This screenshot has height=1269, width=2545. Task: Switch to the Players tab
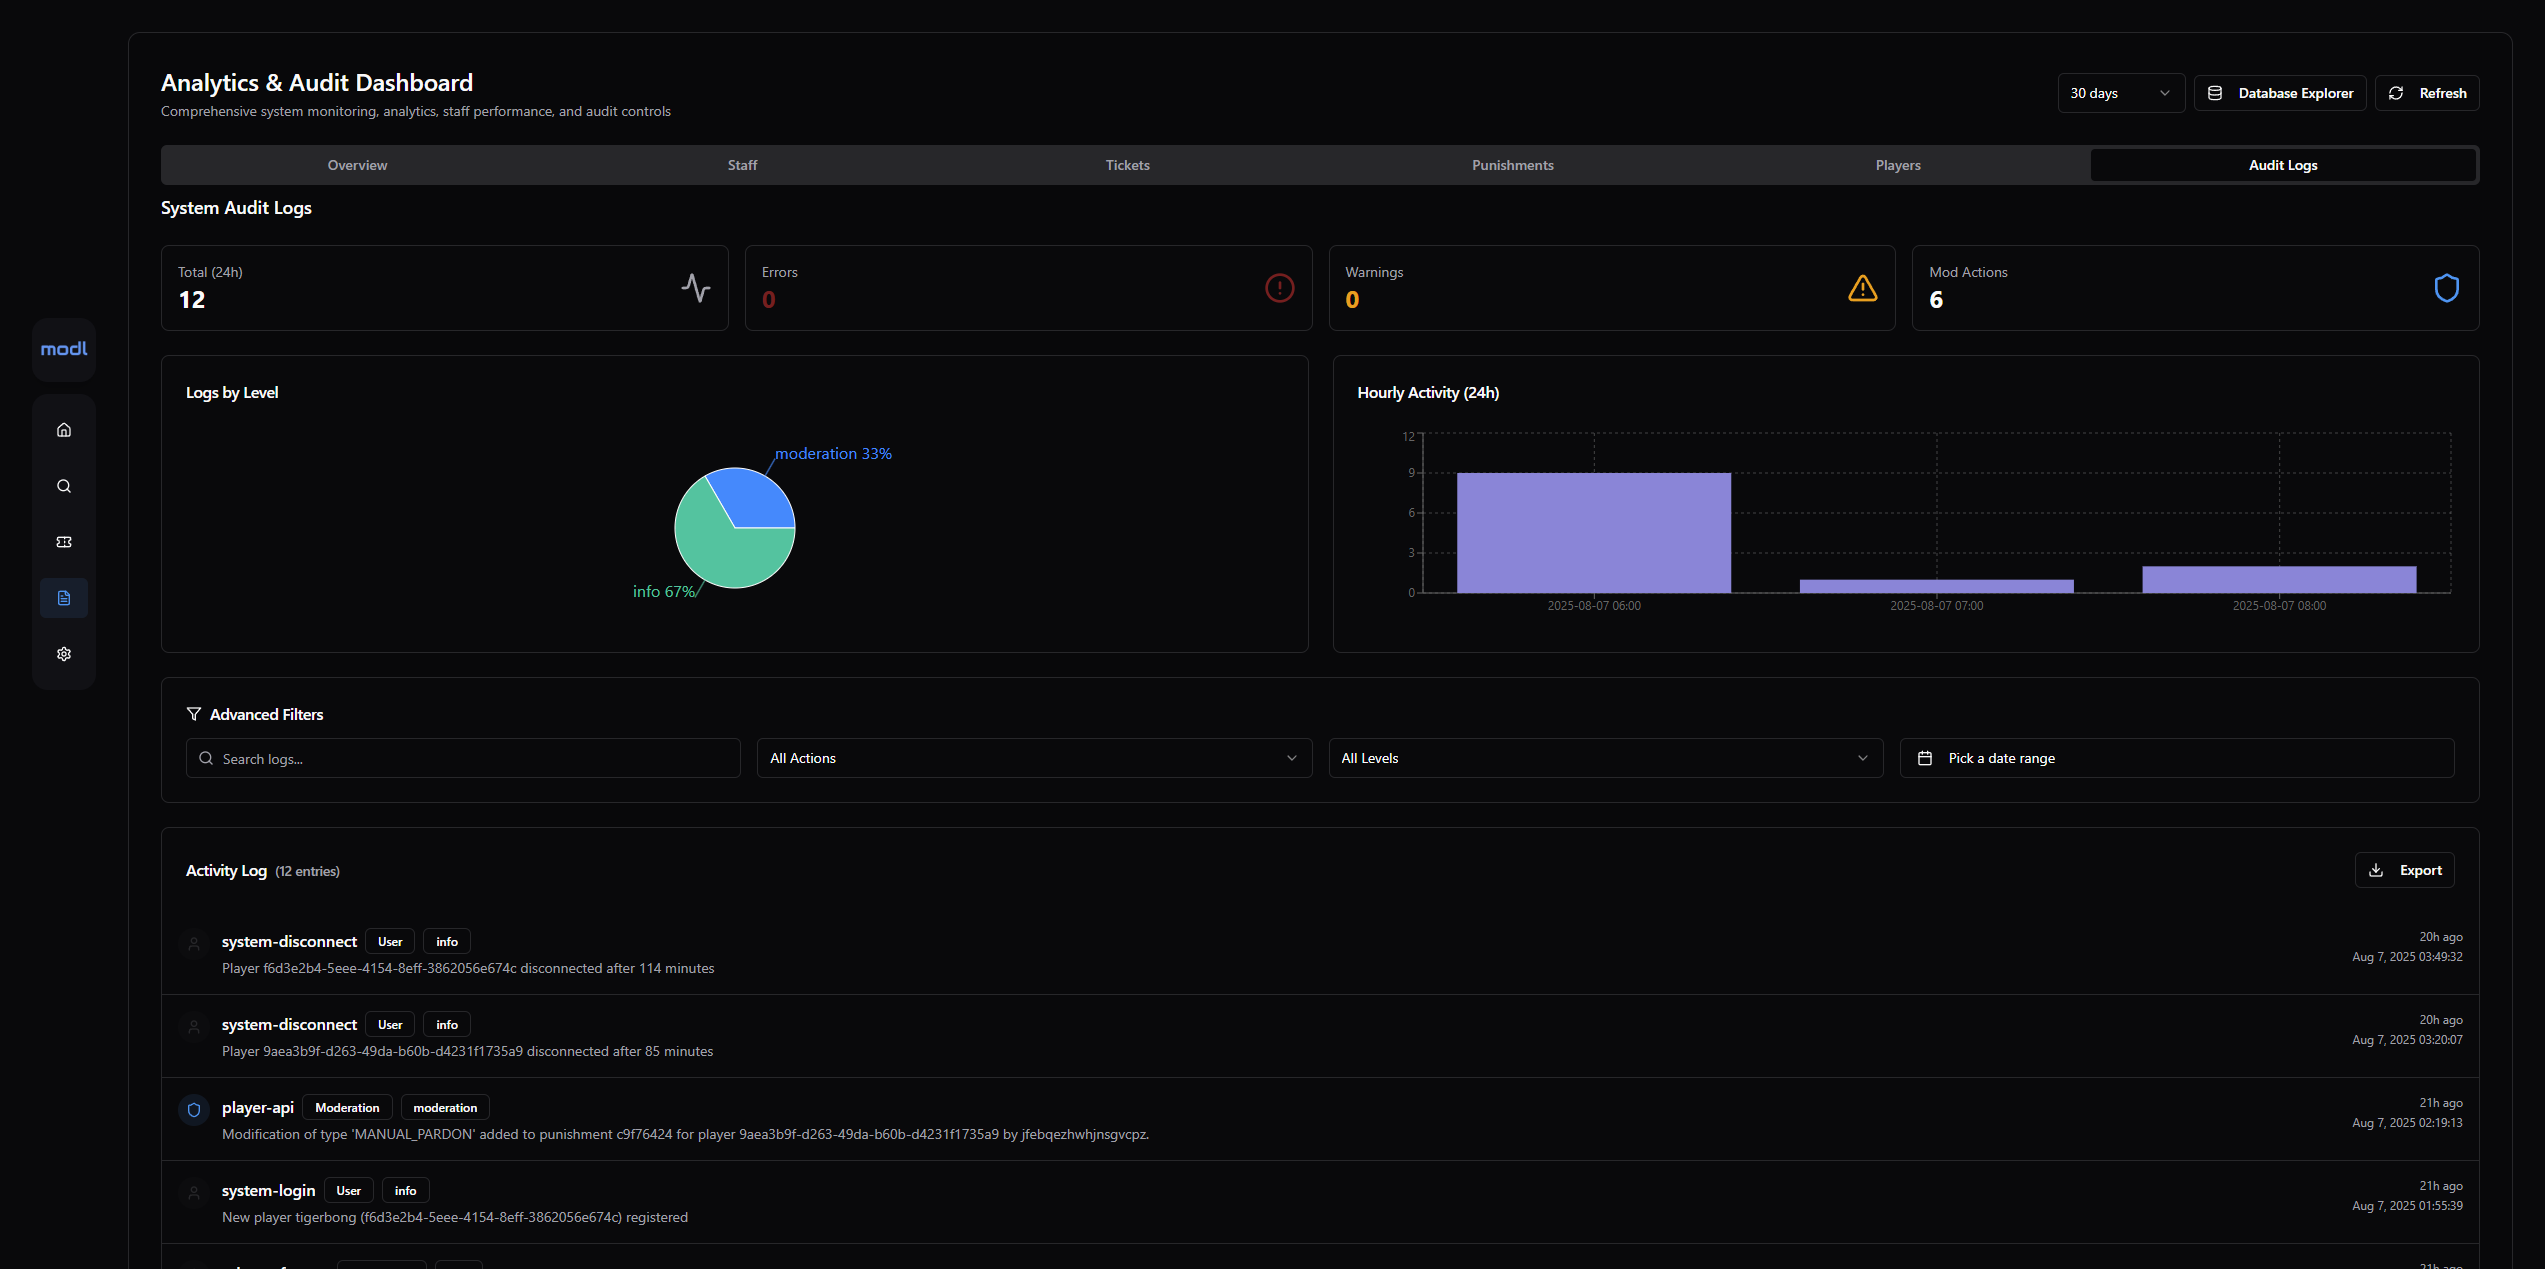pyautogui.click(x=1898, y=165)
